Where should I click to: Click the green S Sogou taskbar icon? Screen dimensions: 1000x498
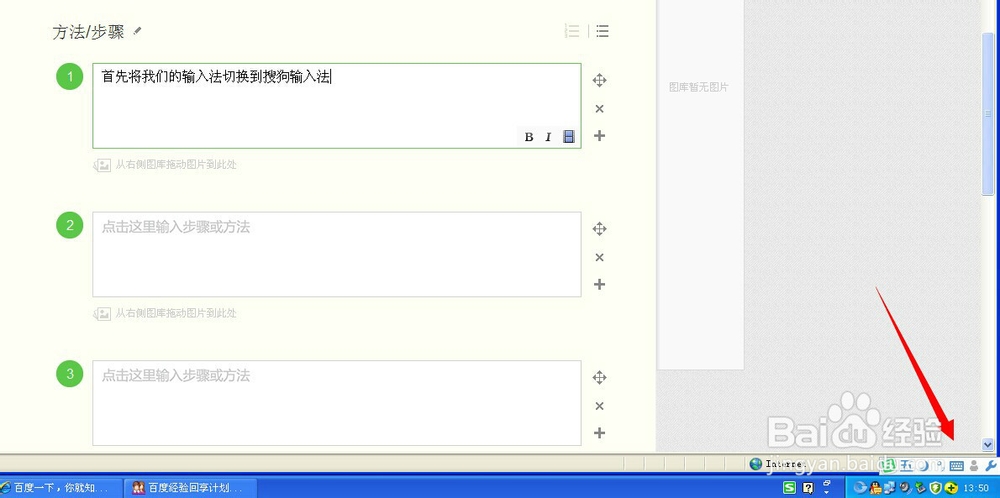pos(790,488)
